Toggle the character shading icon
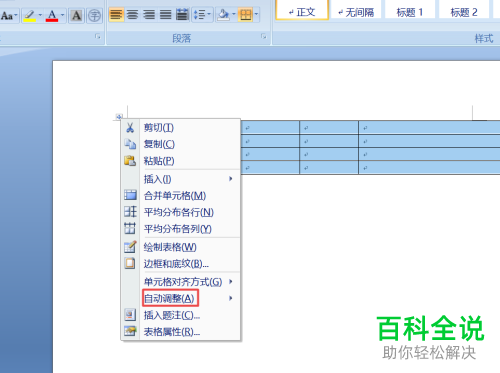The width and height of the screenshot is (500, 373). (x=76, y=15)
